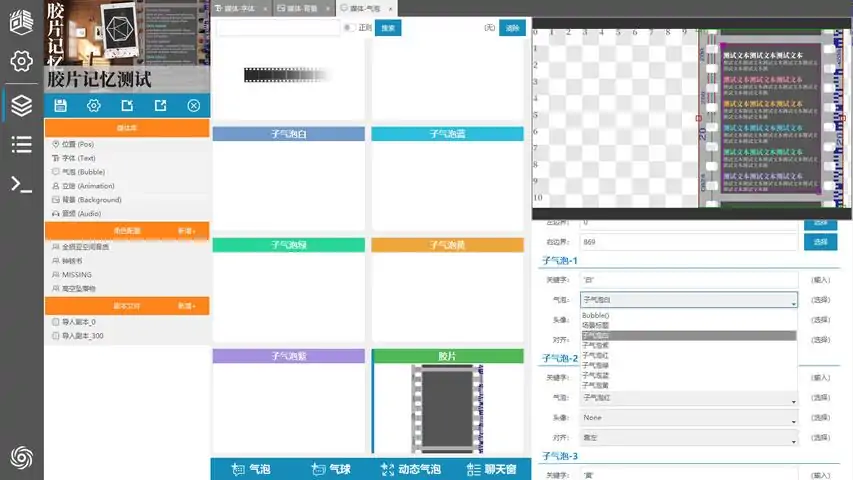The height and width of the screenshot is (480, 853).
Task: Open the layers stack icon in left sidebar
Action: pyautogui.click(x=21, y=104)
